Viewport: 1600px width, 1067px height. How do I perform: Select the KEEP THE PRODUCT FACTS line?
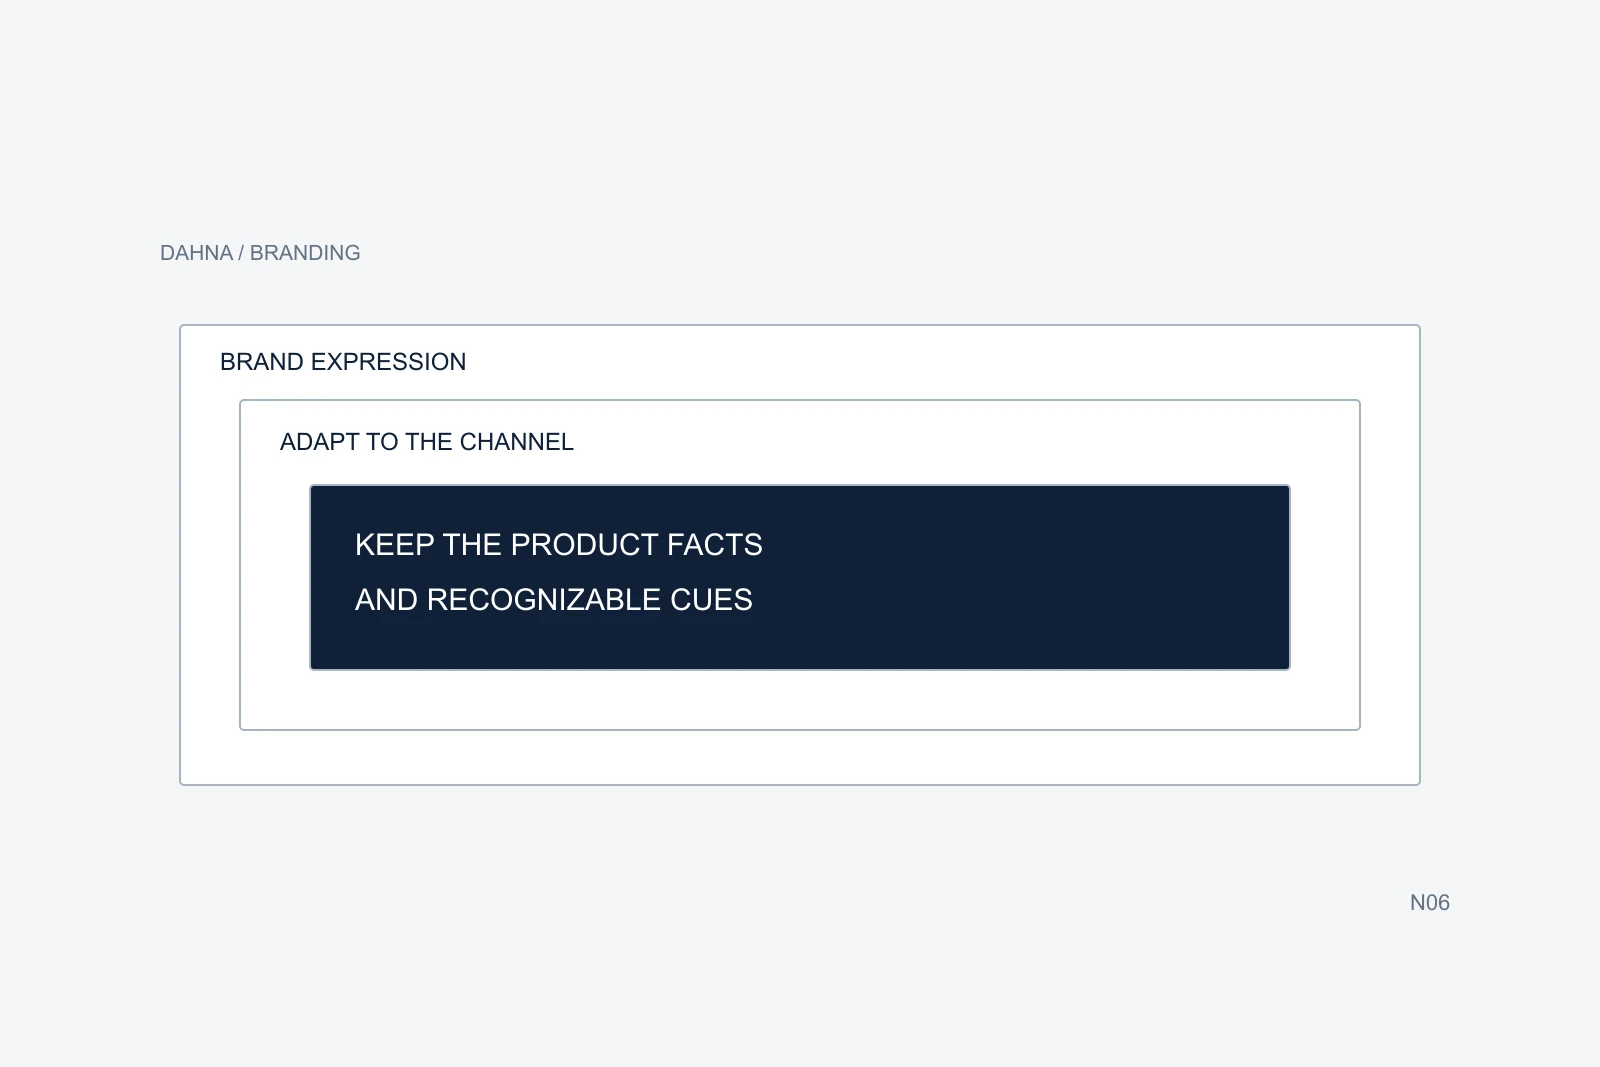coord(559,545)
